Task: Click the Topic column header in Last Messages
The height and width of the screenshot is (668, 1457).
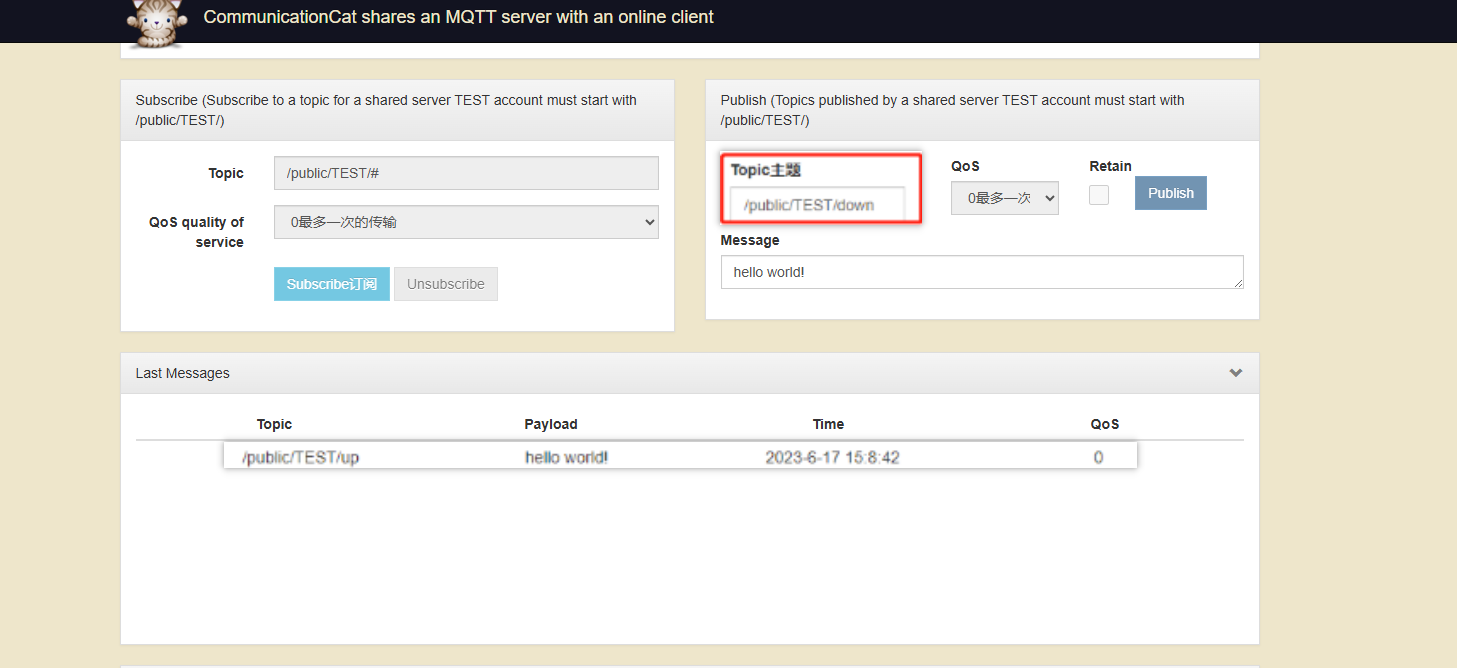Action: [x=274, y=424]
